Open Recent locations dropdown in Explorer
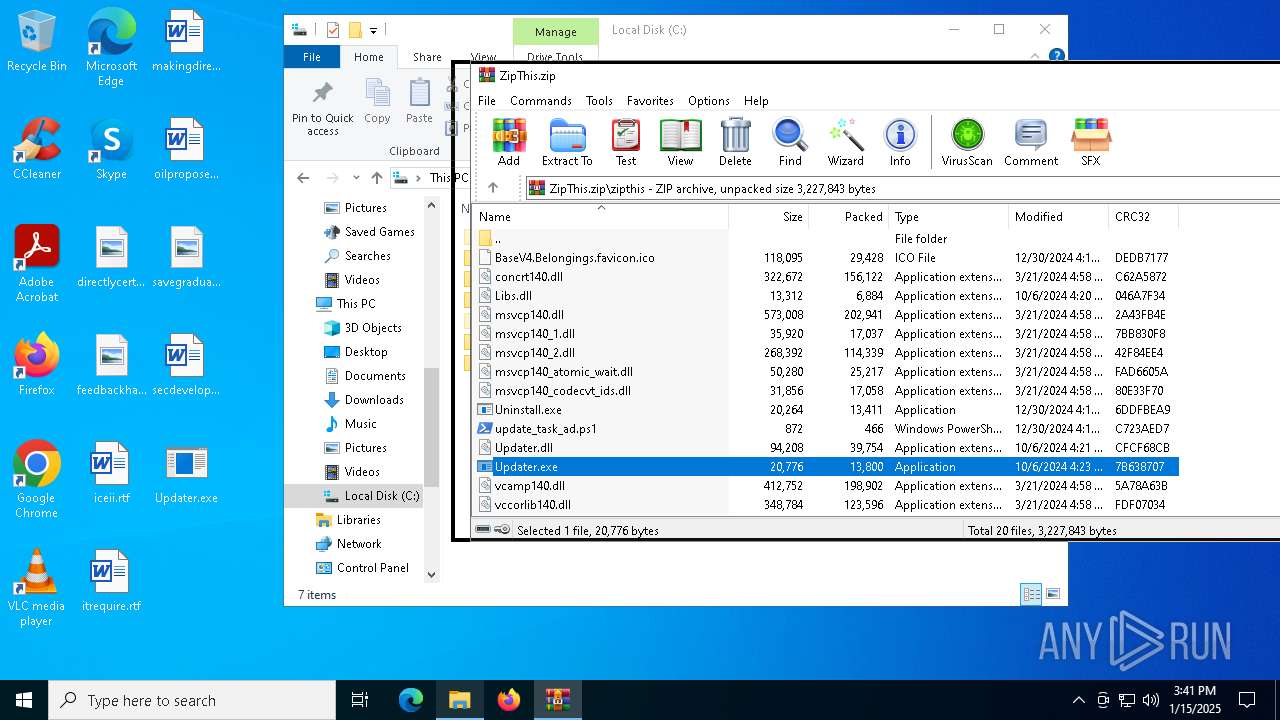Viewport: 1280px width, 720px height. [x=355, y=178]
